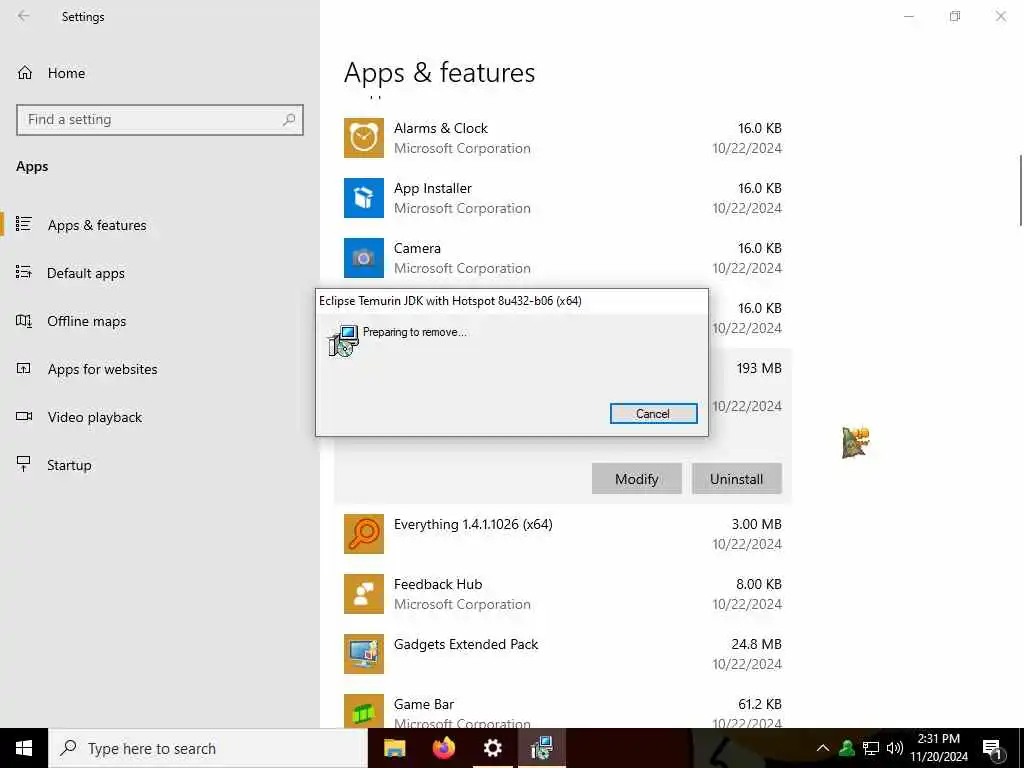The image size is (1024, 768).
Task: Select the Gadgets Extended Pack entry
Action: [562, 654]
